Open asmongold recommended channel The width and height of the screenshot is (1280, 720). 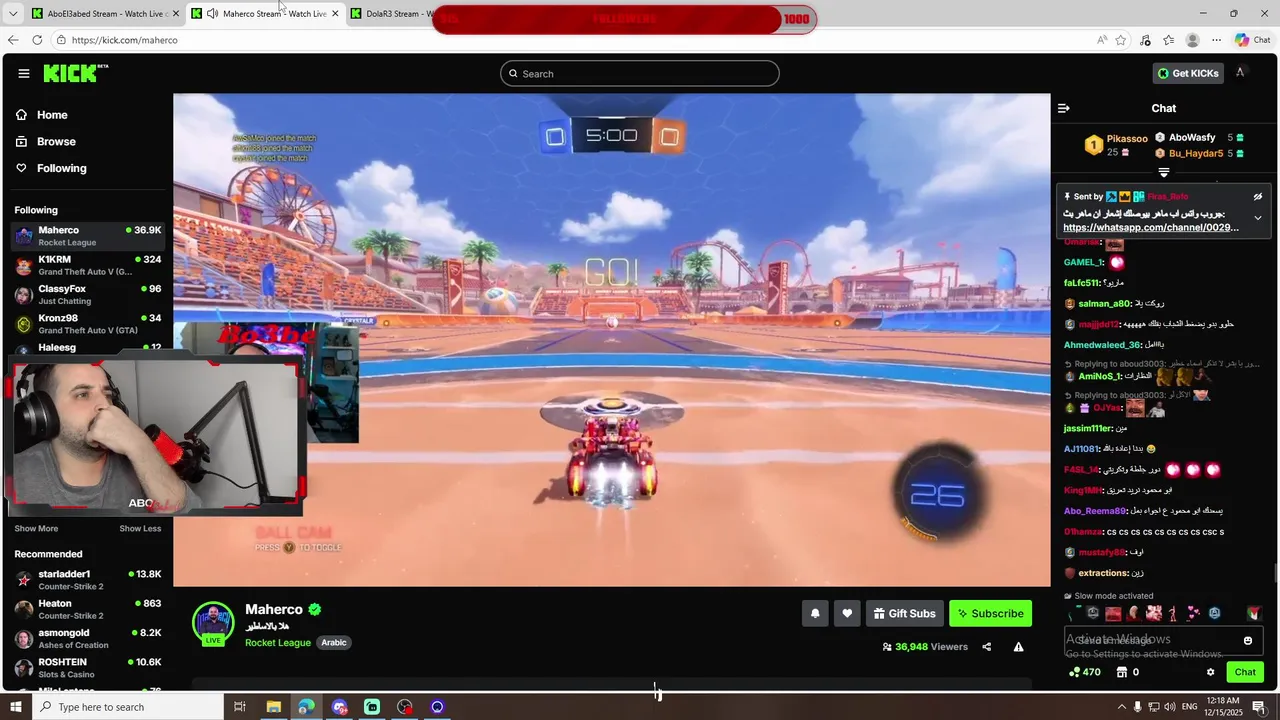coord(88,638)
